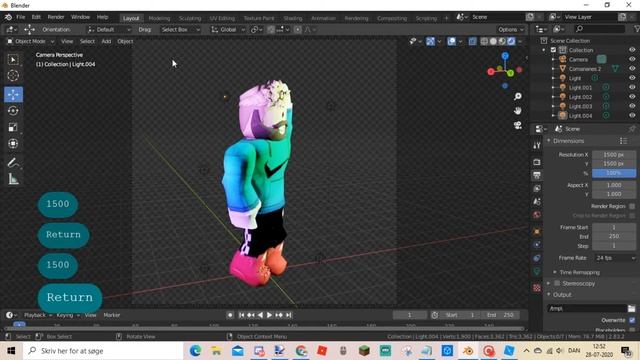640x360 pixels.
Task: Enable the Render Region checkbox
Action: (632, 206)
